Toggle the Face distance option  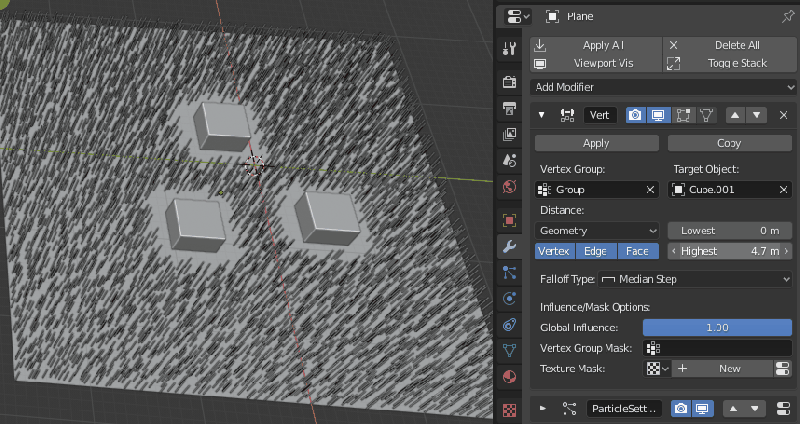[x=638, y=251]
